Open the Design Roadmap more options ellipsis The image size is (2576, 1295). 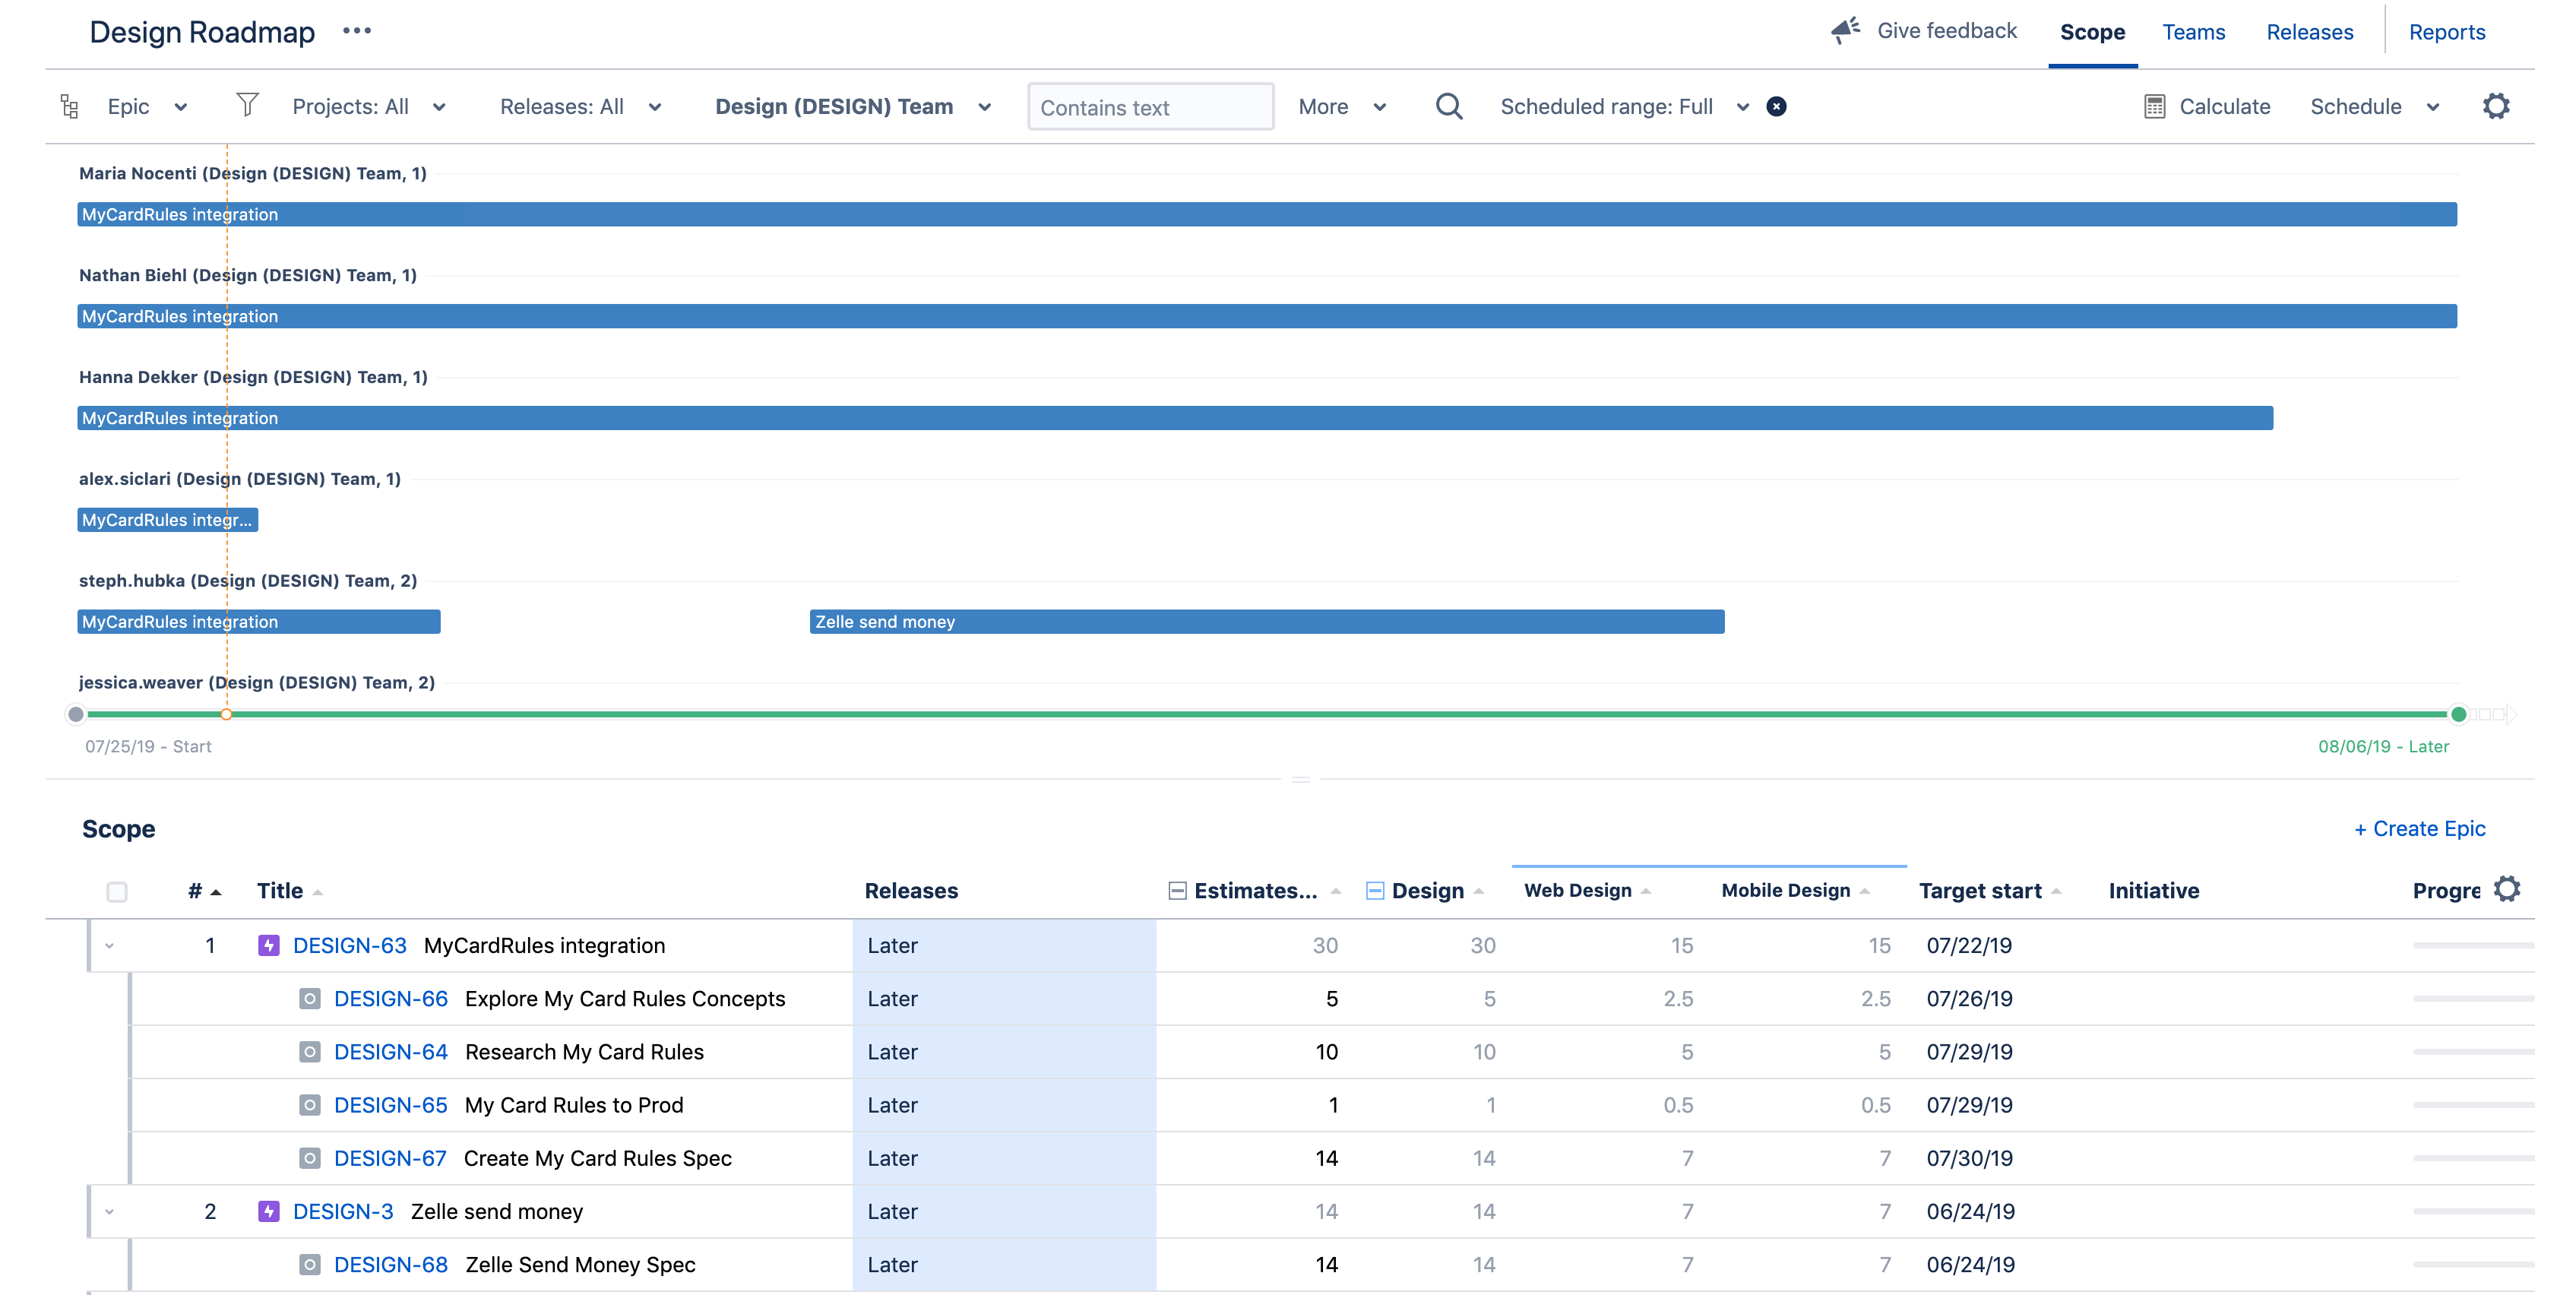[357, 31]
